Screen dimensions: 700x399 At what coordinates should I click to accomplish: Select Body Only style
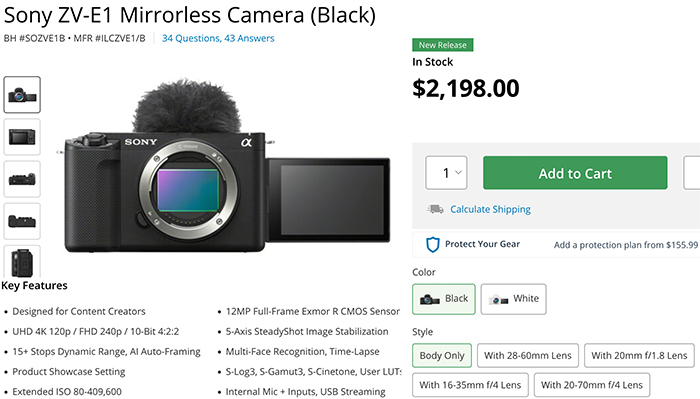pos(442,355)
